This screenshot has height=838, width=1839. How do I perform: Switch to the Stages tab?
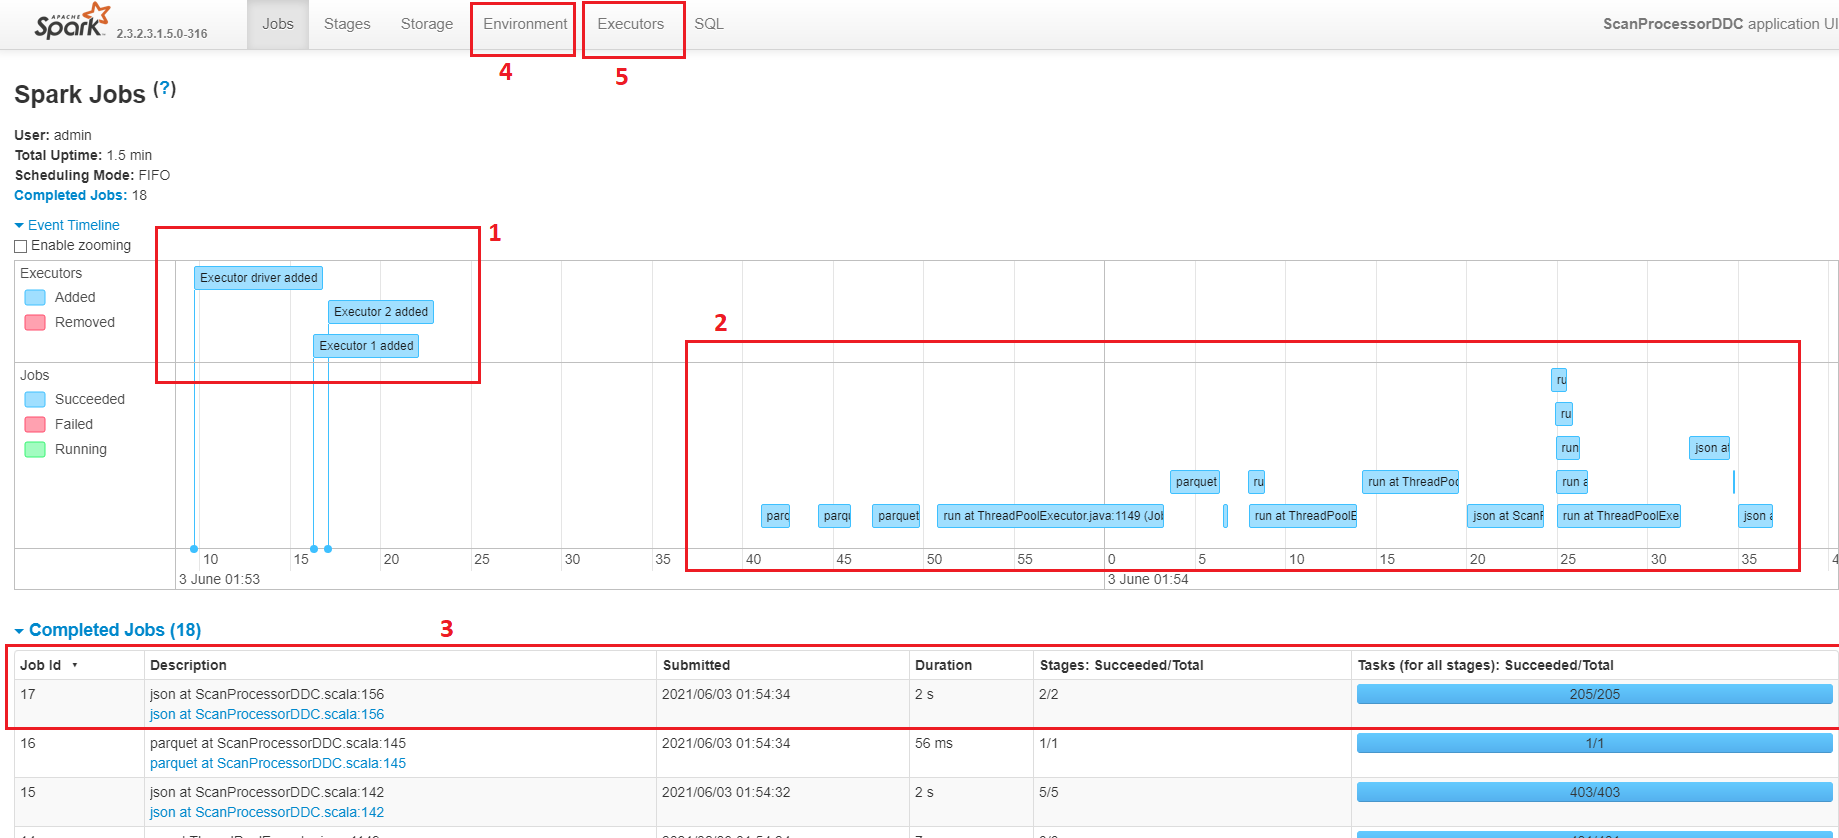[347, 24]
